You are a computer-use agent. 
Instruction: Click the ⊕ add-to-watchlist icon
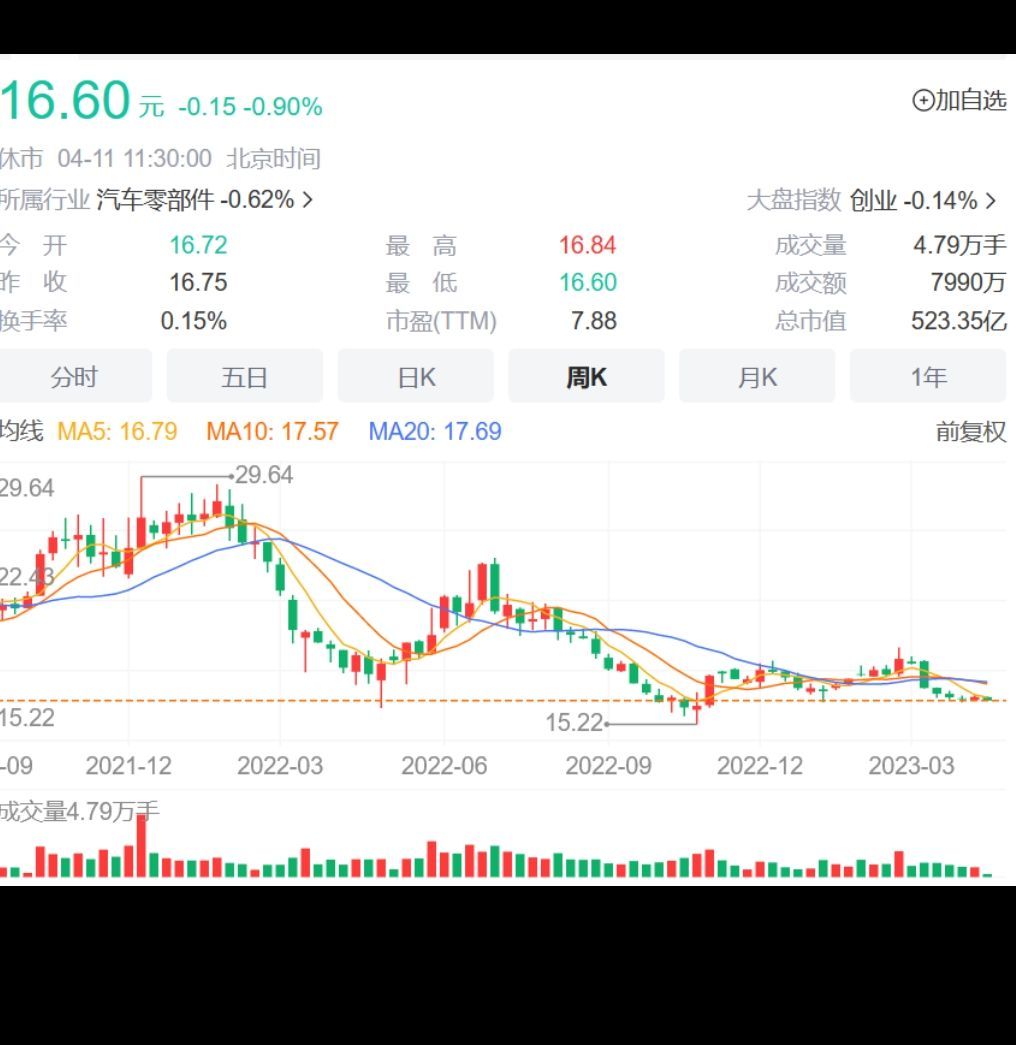(x=925, y=100)
